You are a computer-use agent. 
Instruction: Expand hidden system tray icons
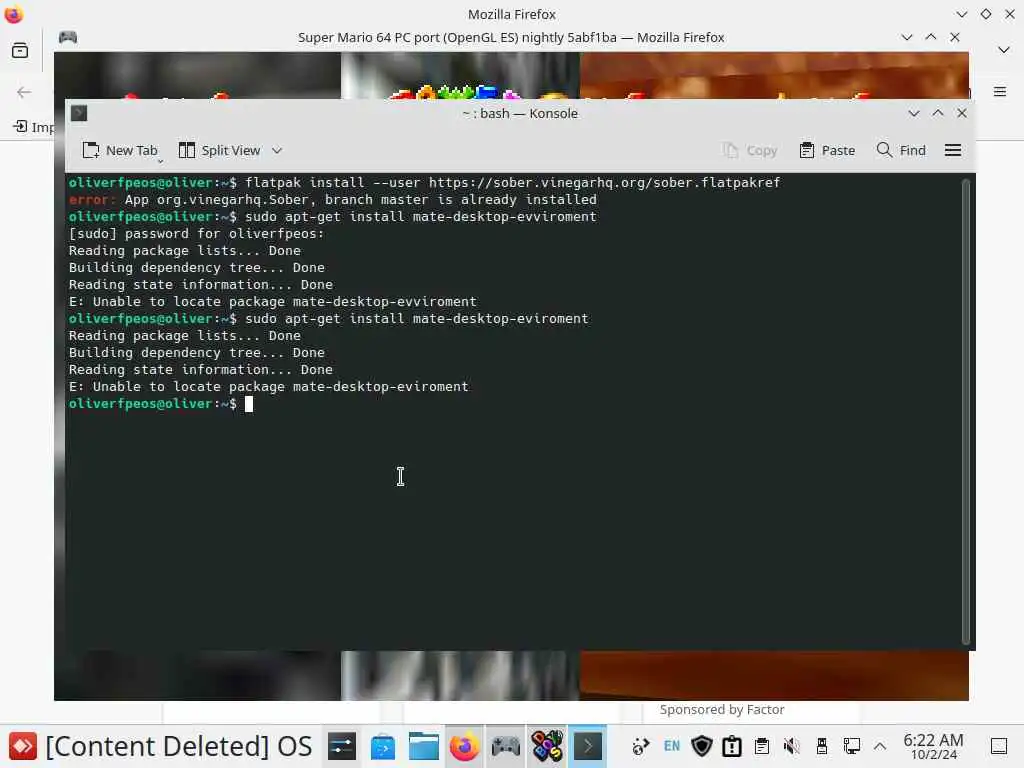click(x=880, y=746)
